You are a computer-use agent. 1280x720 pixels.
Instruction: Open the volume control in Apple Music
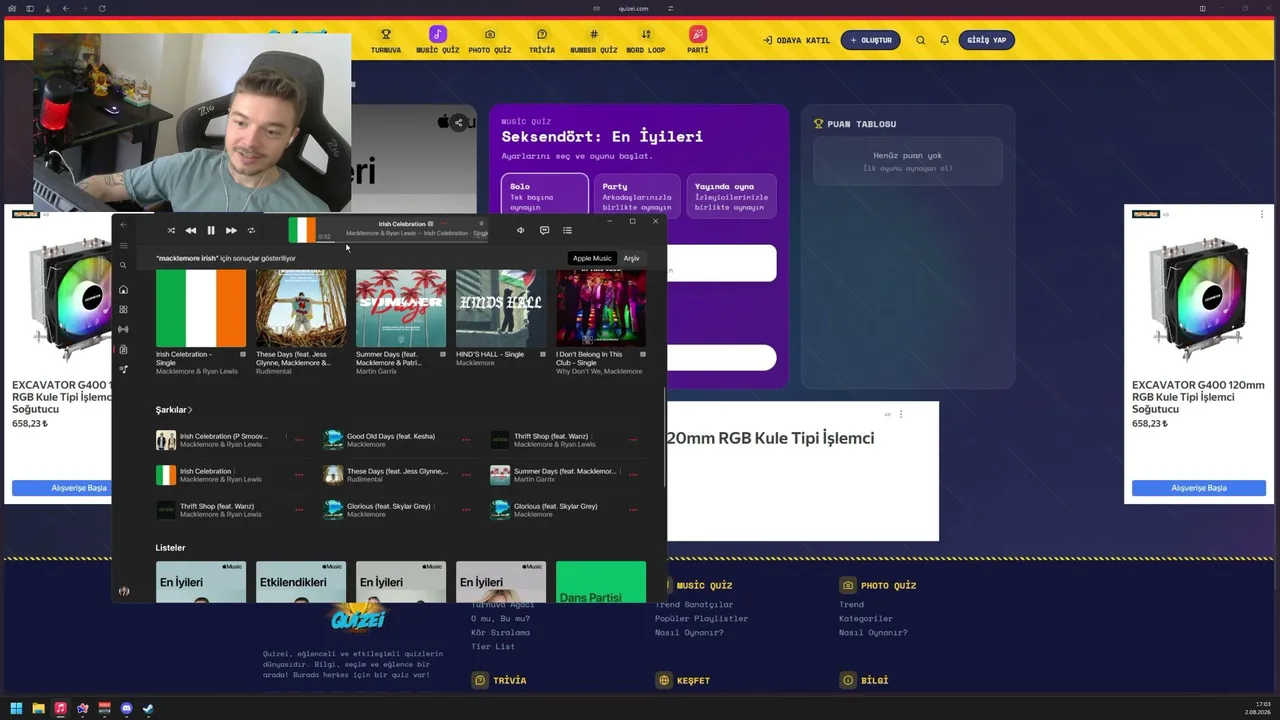pos(520,231)
